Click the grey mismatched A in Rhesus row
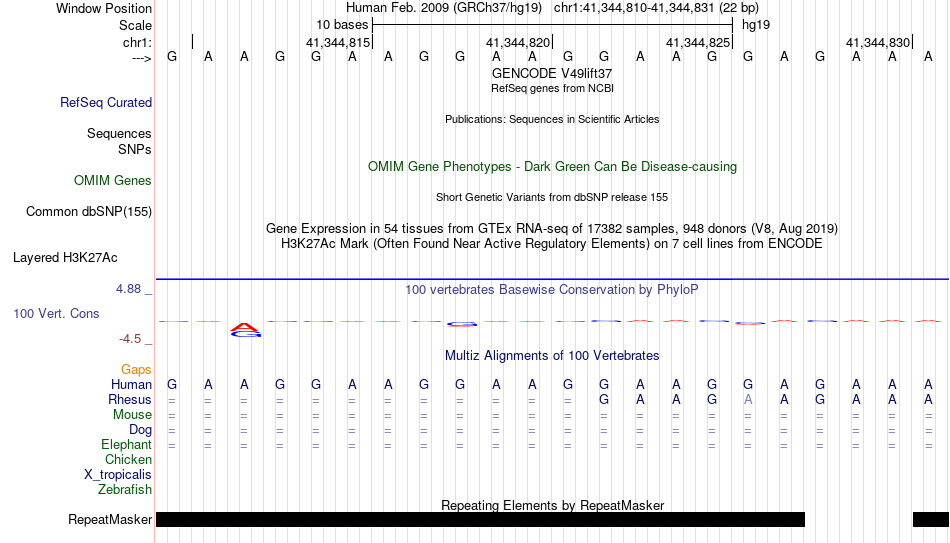Viewport: 950px width, 543px height. tap(748, 400)
